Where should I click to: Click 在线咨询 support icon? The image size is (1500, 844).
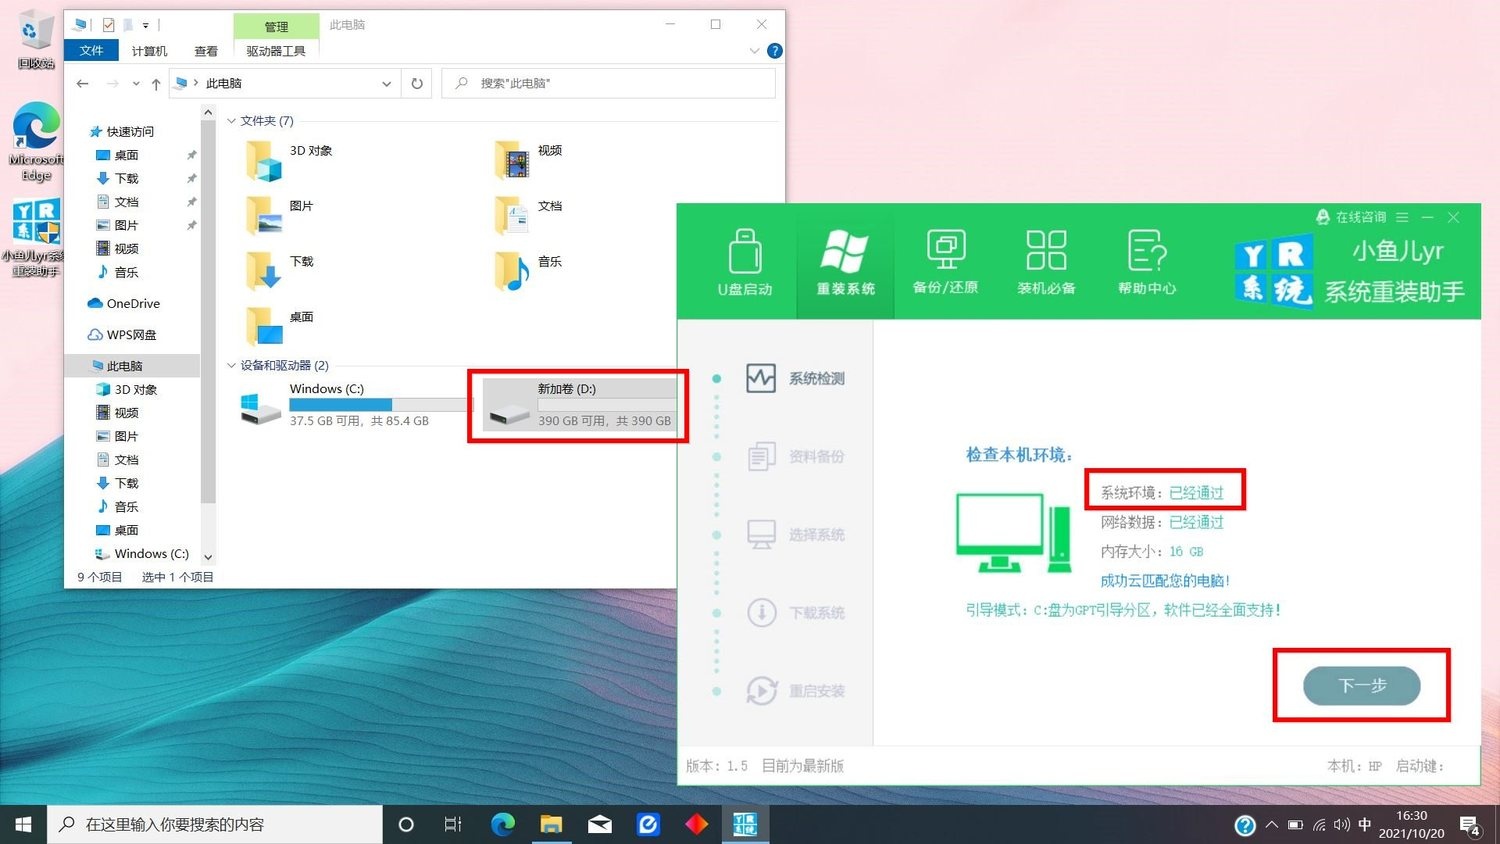1323,217
